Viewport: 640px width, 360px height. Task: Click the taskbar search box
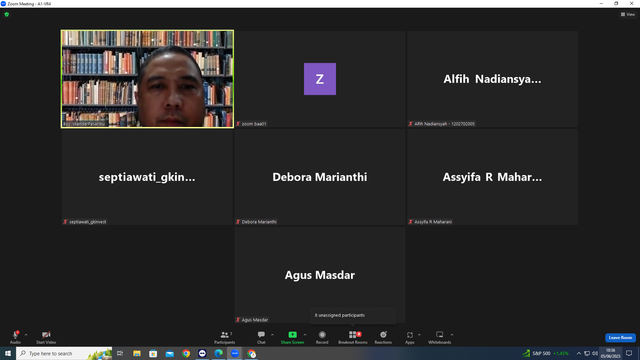click(x=64, y=353)
